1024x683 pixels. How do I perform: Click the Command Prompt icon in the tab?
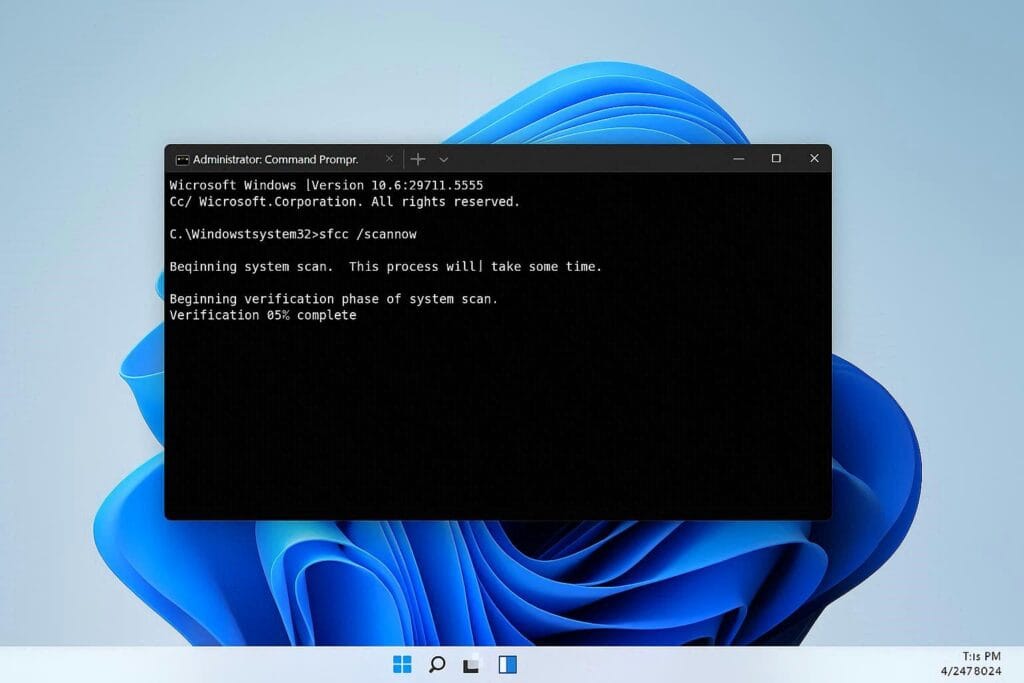pos(182,159)
